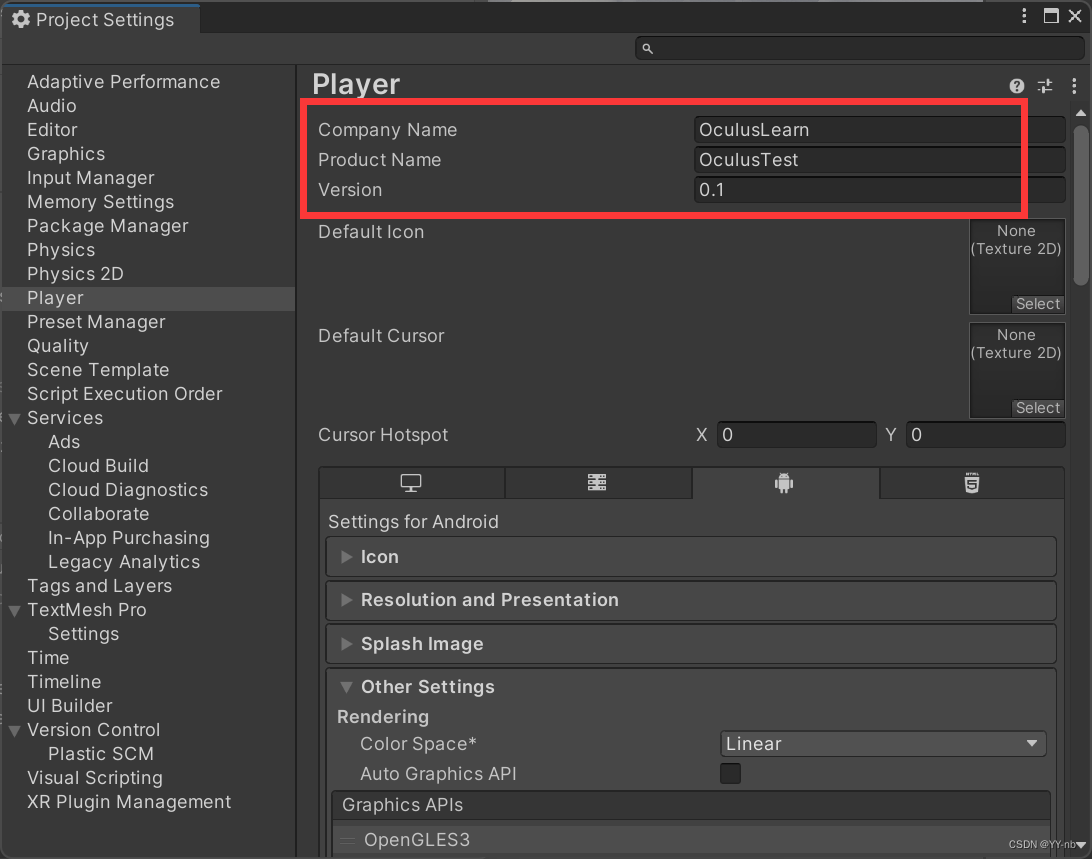Open Legacy Analytics settings
Image resolution: width=1092 pixels, height=859 pixels.
(124, 562)
